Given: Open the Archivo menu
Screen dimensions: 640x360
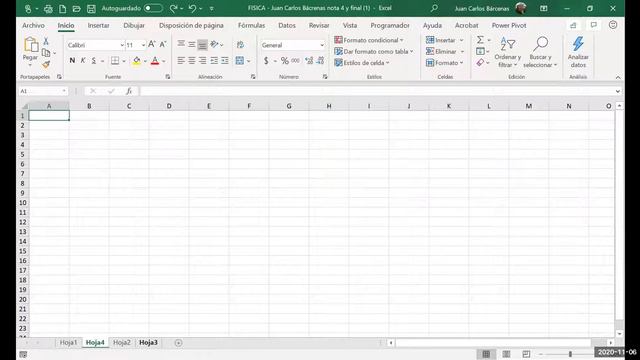Looking at the screenshot, I should (33, 25).
